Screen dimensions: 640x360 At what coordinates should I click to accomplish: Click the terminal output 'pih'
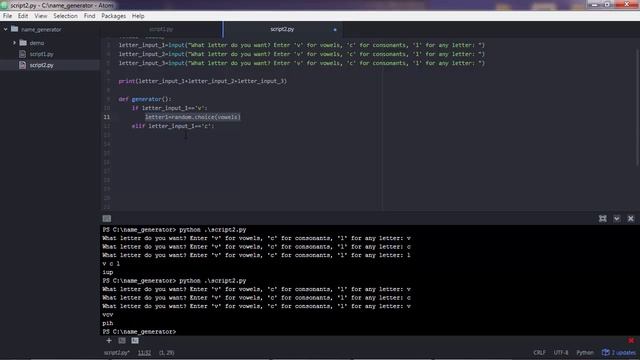point(108,323)
